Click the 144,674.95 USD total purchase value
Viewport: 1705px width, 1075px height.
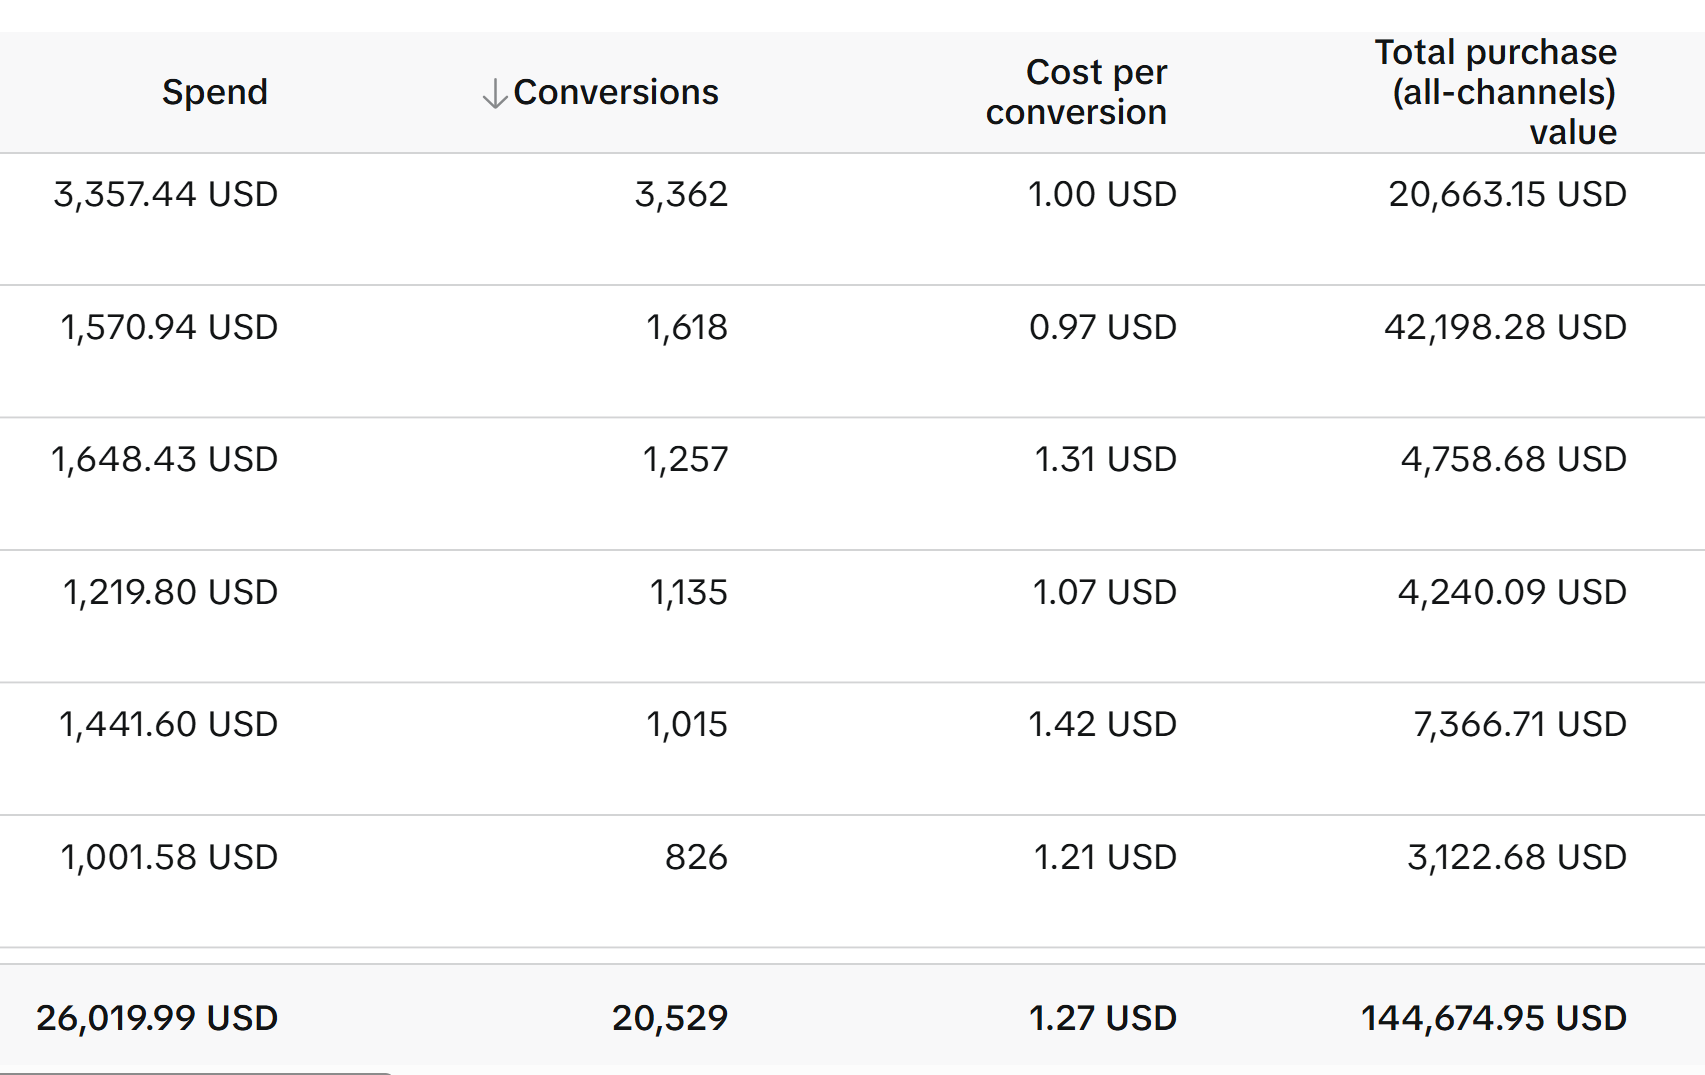pyautogui.click(x=1494, y=1018)
